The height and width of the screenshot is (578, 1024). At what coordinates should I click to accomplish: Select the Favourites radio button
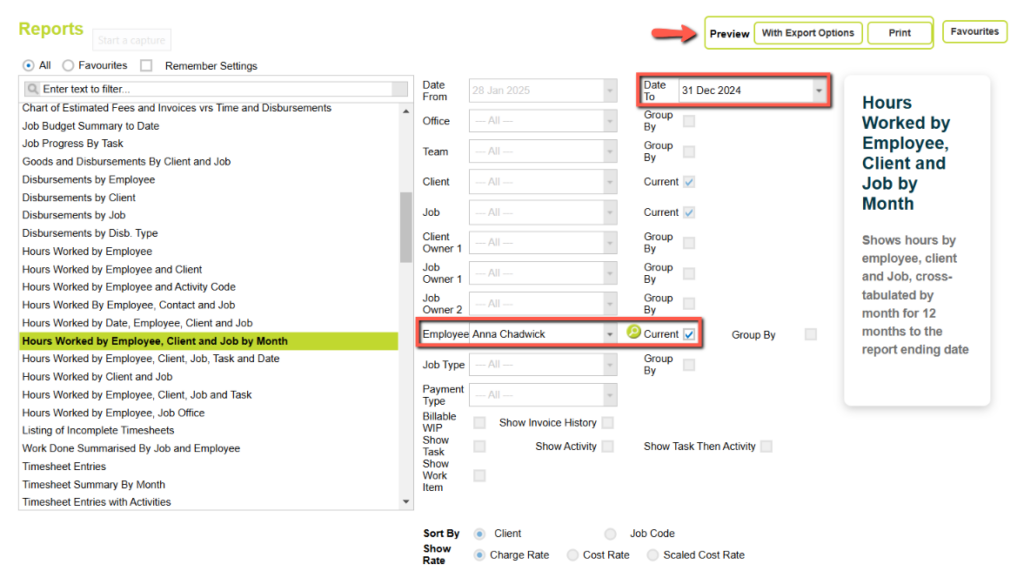pos(68,66)
